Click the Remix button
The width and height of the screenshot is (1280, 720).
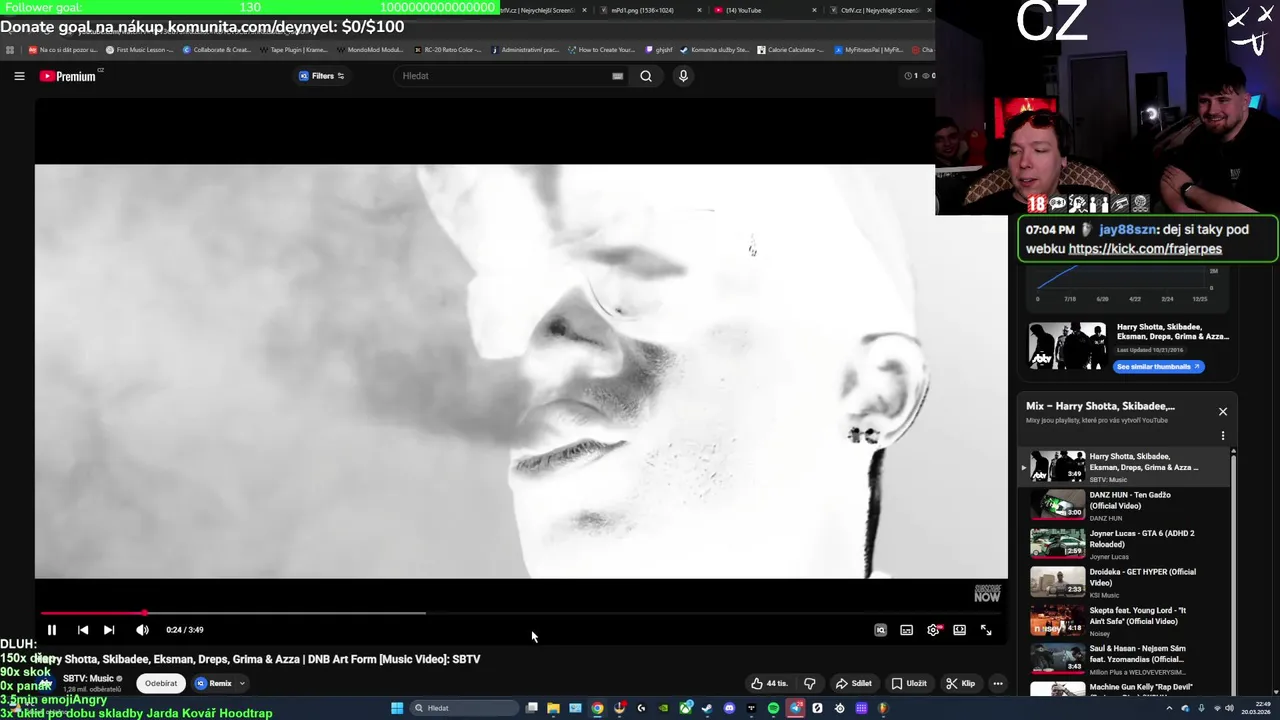(214, 683)
